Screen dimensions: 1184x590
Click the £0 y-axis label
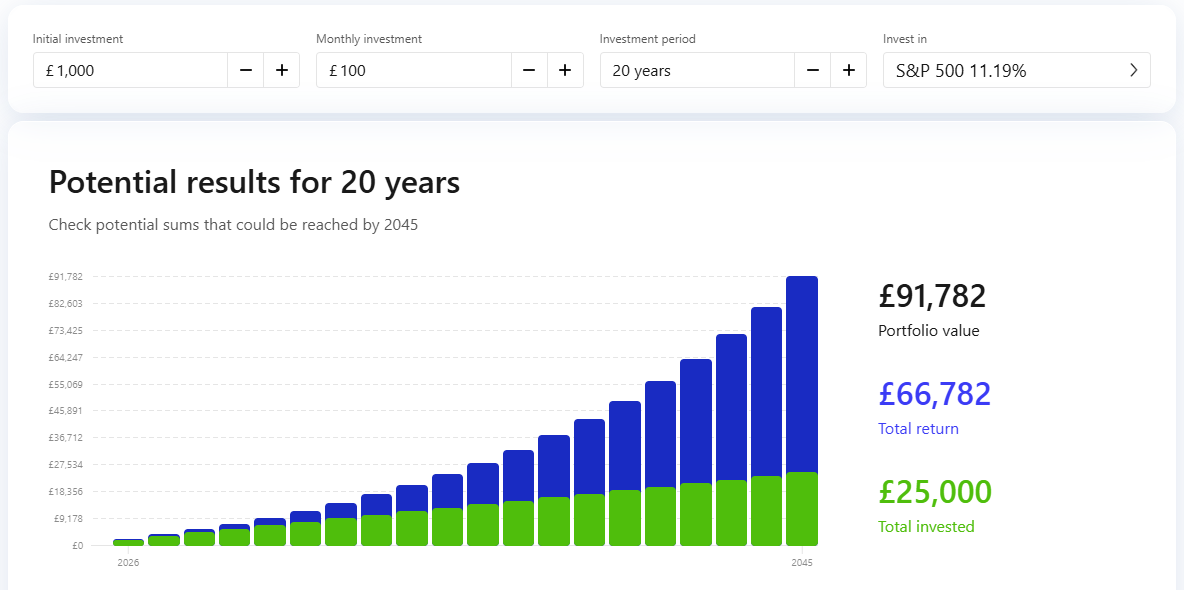click(77, 545)
